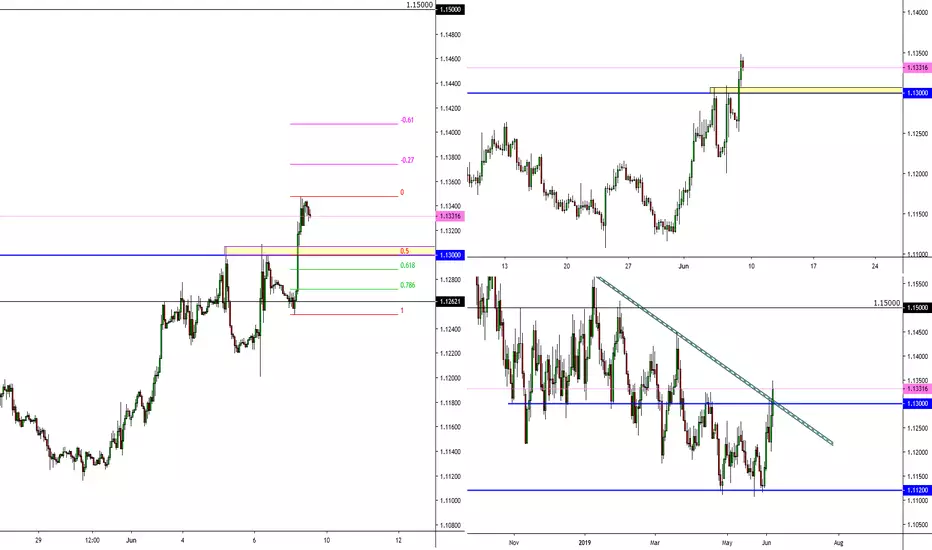Click the 1.12400 price axis tick
The width and height of the screenshot is (932, 550).
[x=451, y=329]
